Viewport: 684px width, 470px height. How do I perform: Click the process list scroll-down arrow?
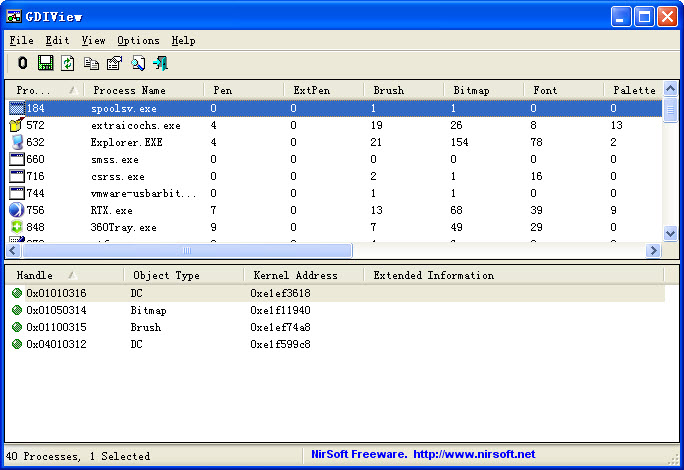click(x=670, y=234)
